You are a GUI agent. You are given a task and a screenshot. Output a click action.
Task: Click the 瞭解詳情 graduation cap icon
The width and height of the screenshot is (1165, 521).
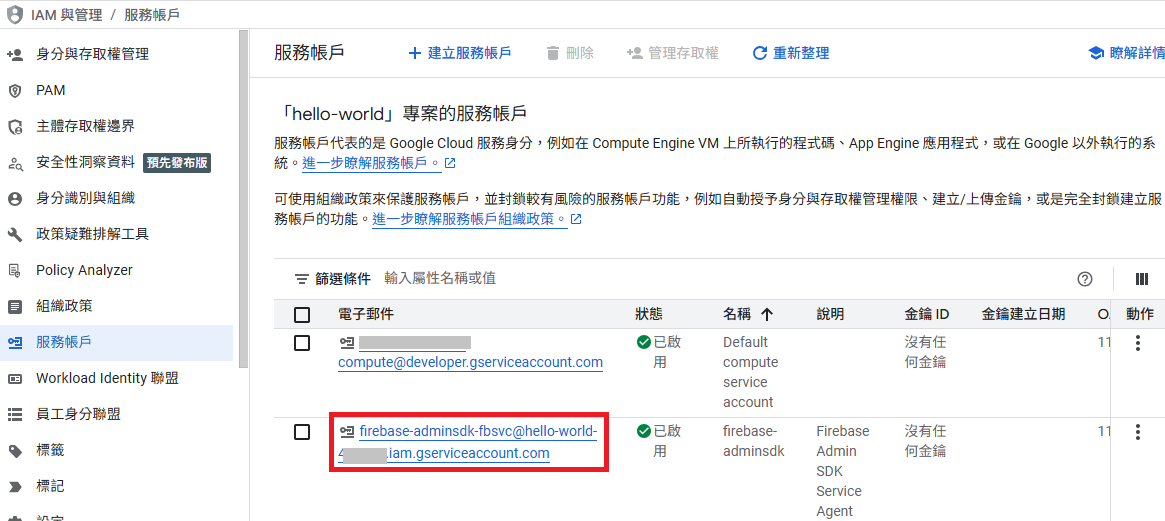coord(1096,53)
